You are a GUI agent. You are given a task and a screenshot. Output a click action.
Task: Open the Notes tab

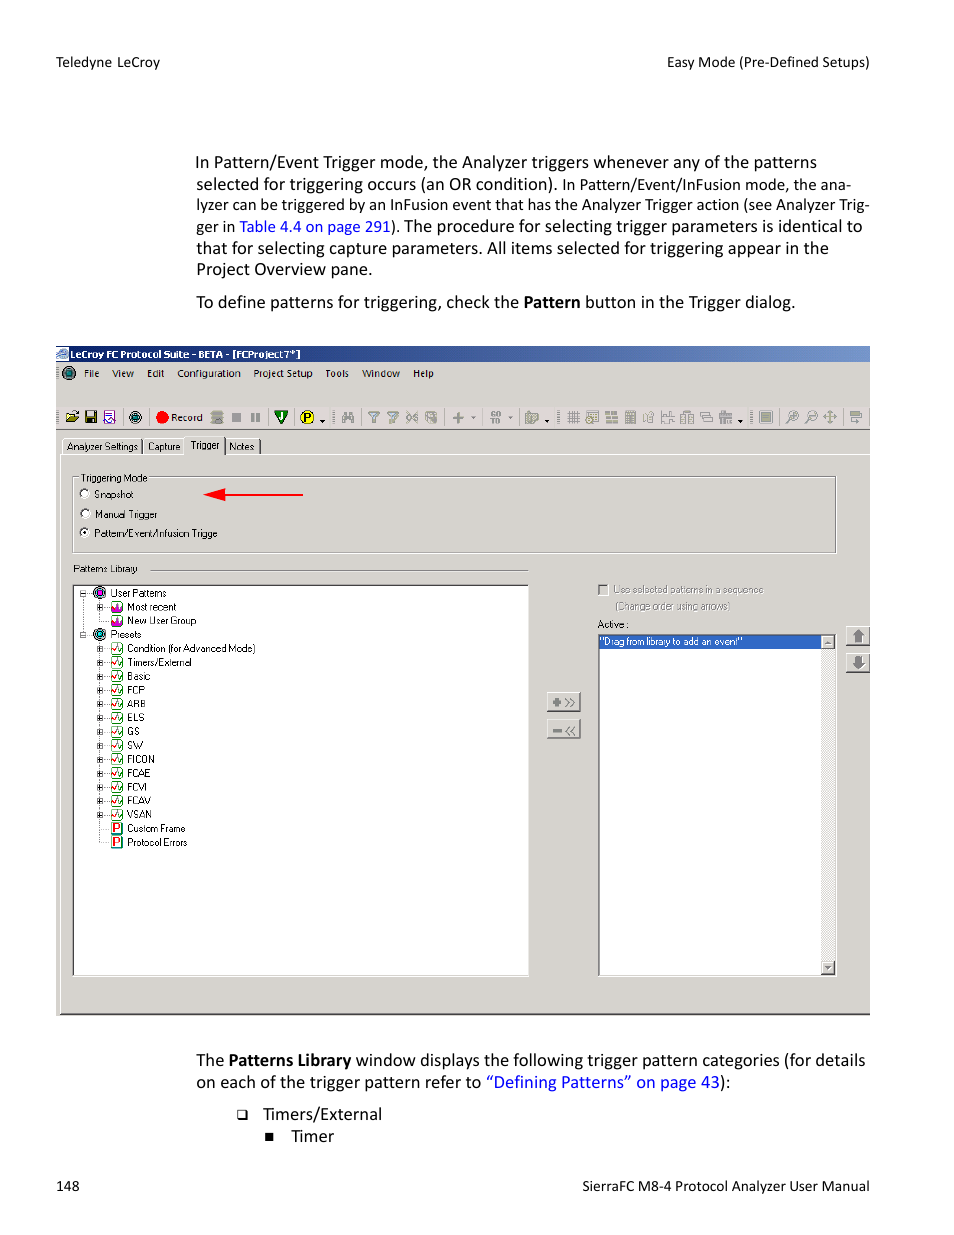click(x=242, y=447)
